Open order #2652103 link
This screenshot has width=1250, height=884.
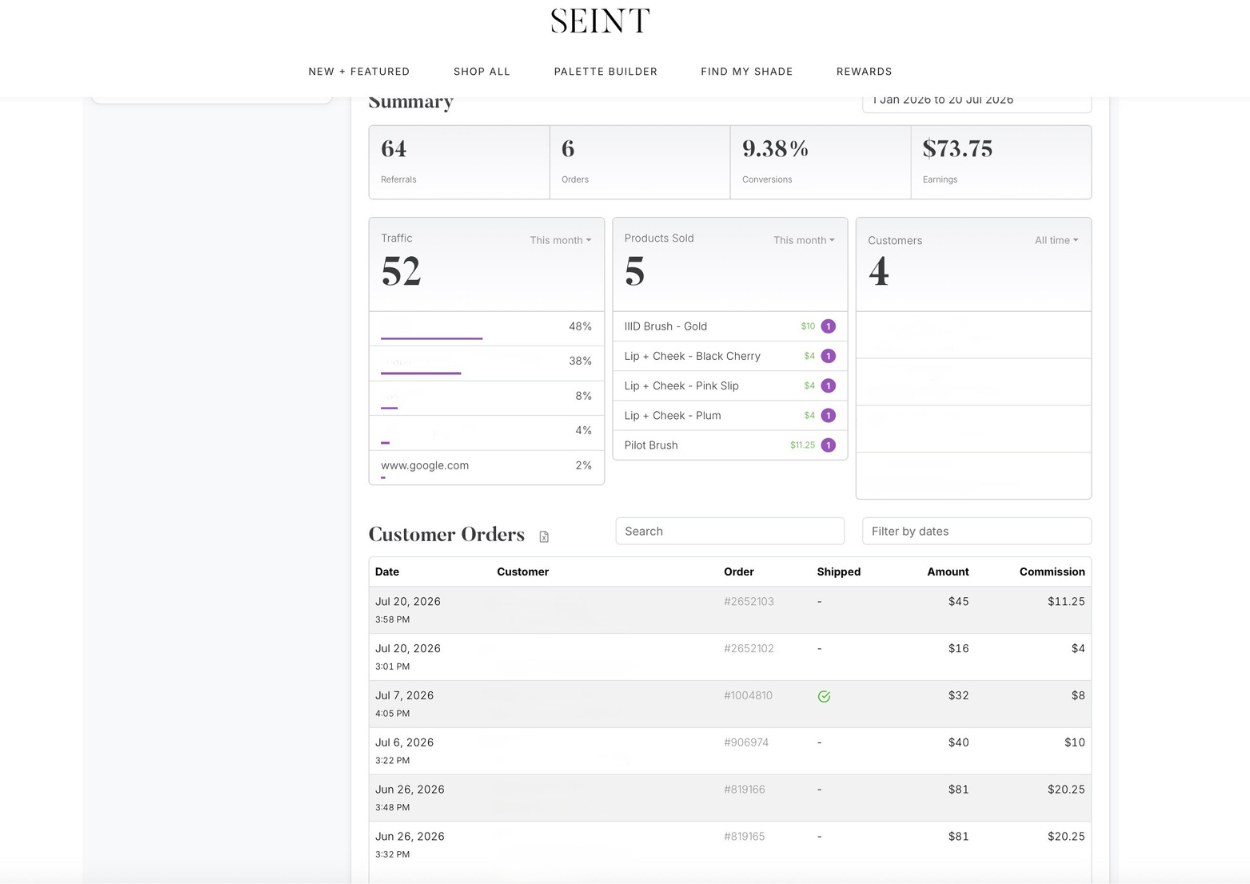[749, 601]
